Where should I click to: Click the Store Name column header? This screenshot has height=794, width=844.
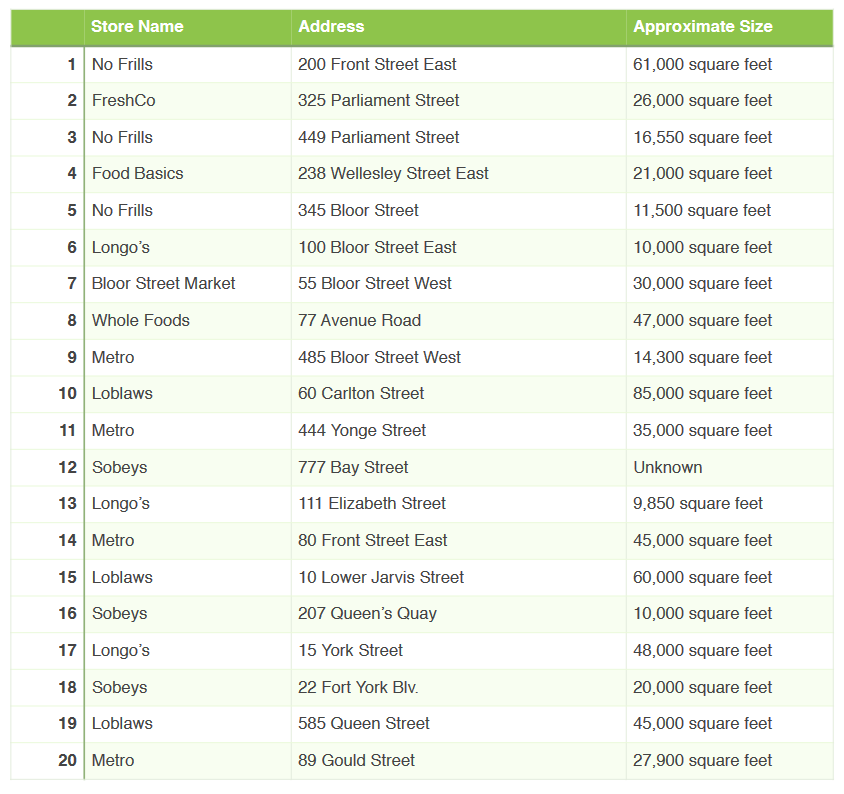pos(137,27)
